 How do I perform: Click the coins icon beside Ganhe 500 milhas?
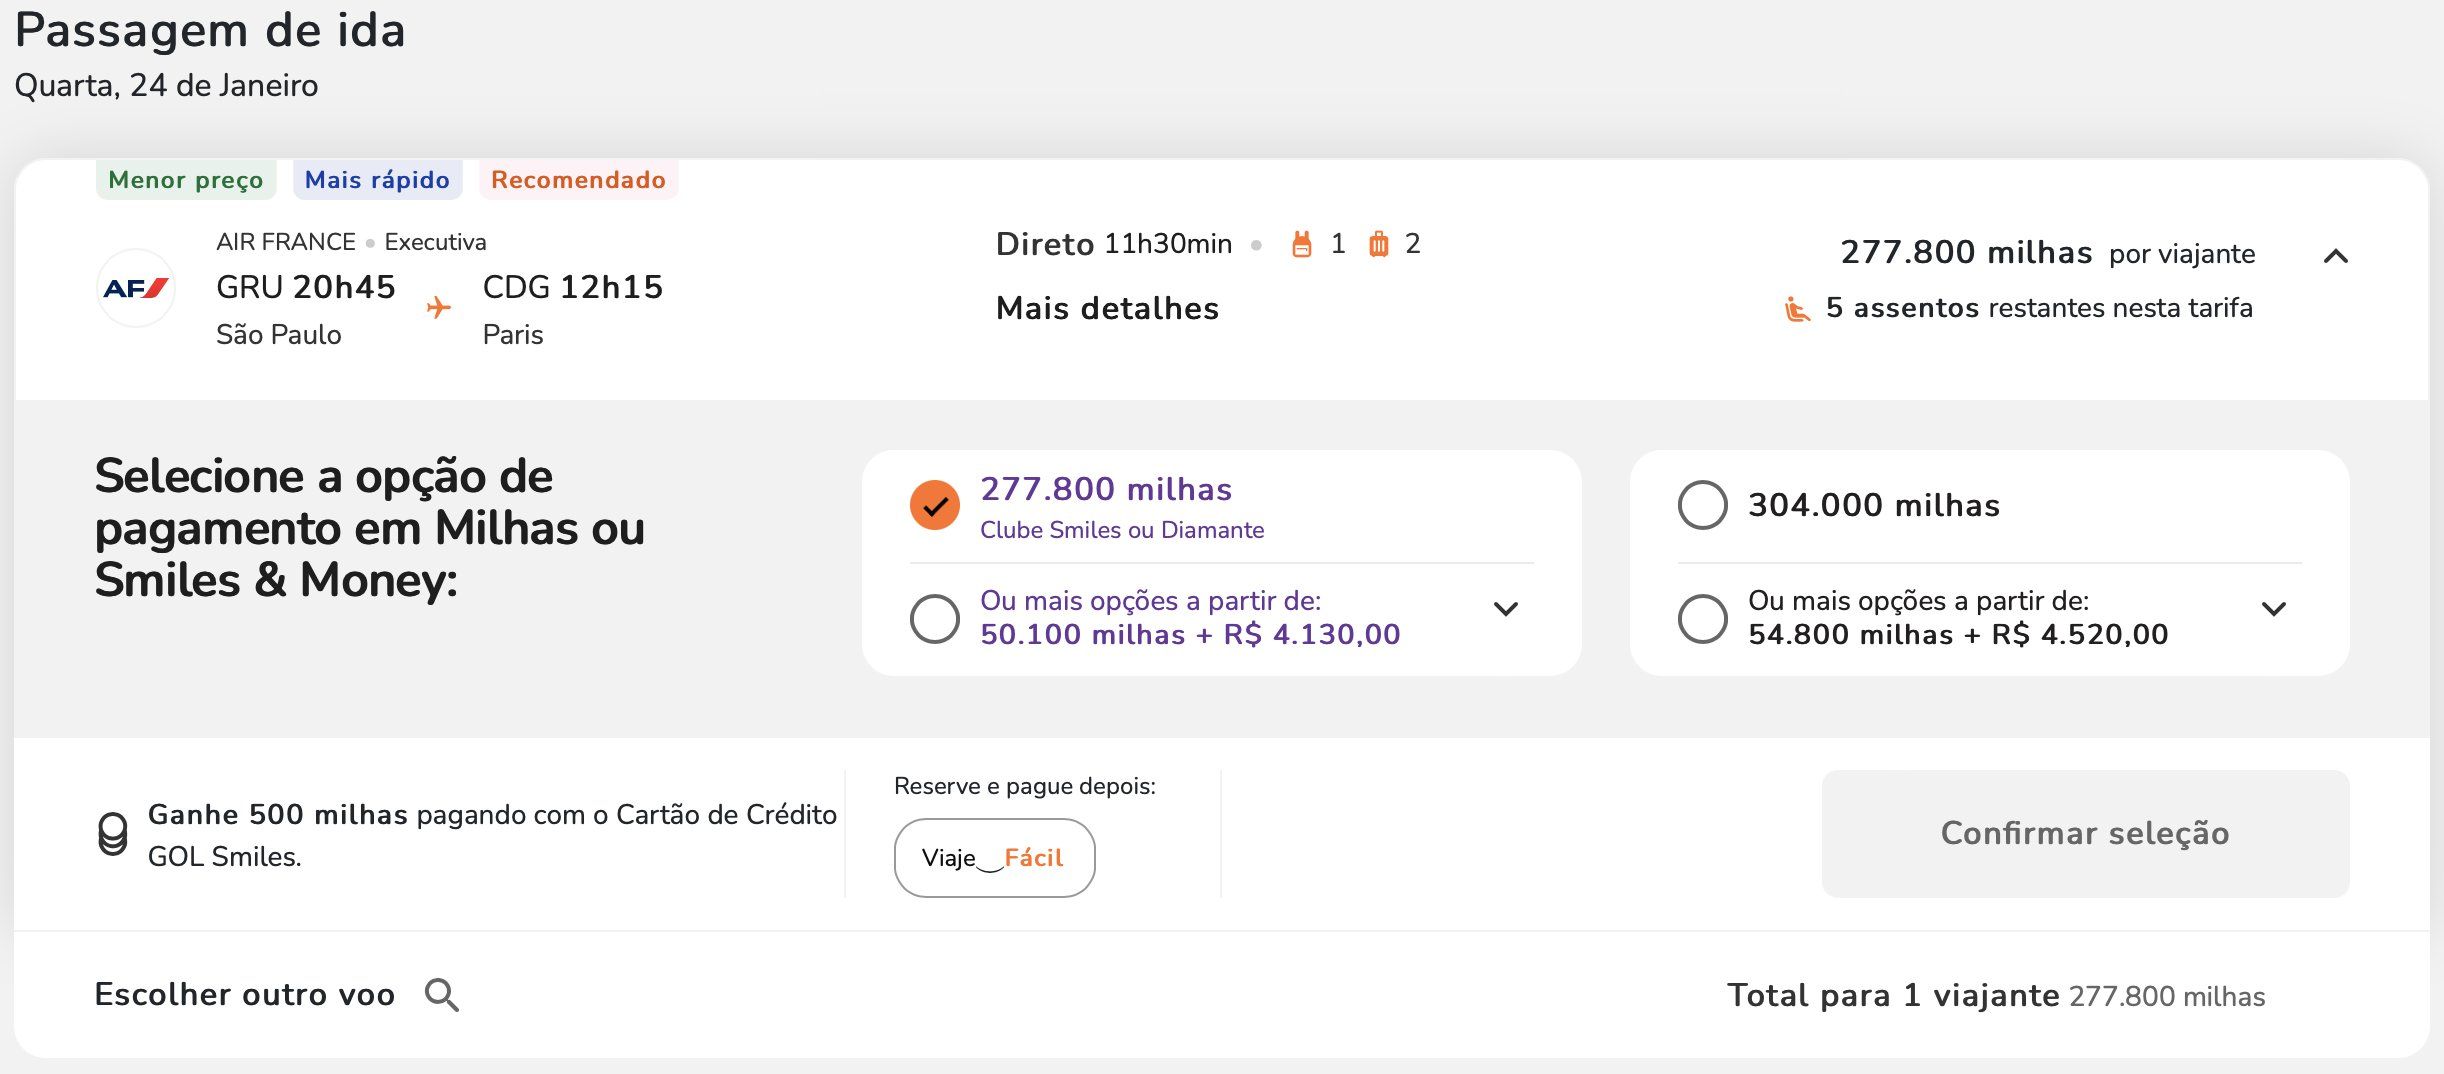coord(113,834)
